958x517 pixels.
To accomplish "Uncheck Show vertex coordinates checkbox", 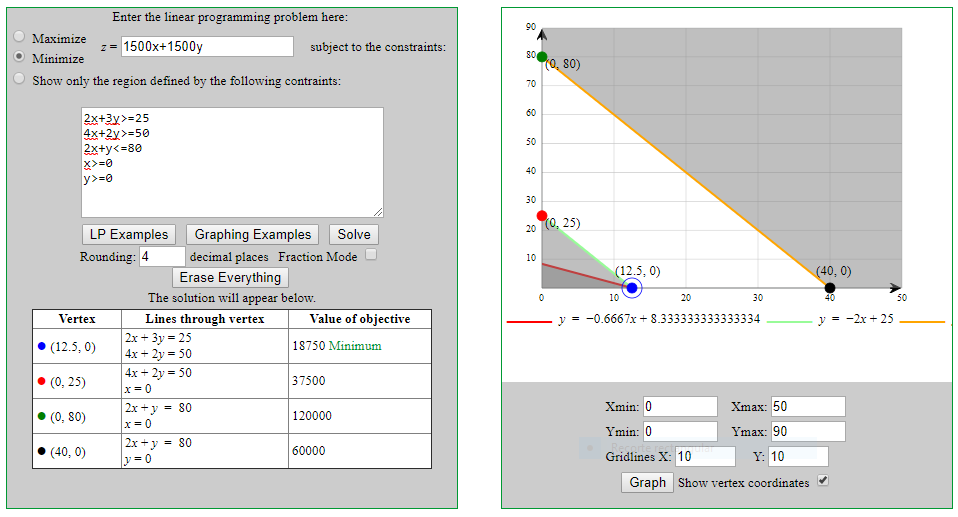I will (x=823, y=482).
